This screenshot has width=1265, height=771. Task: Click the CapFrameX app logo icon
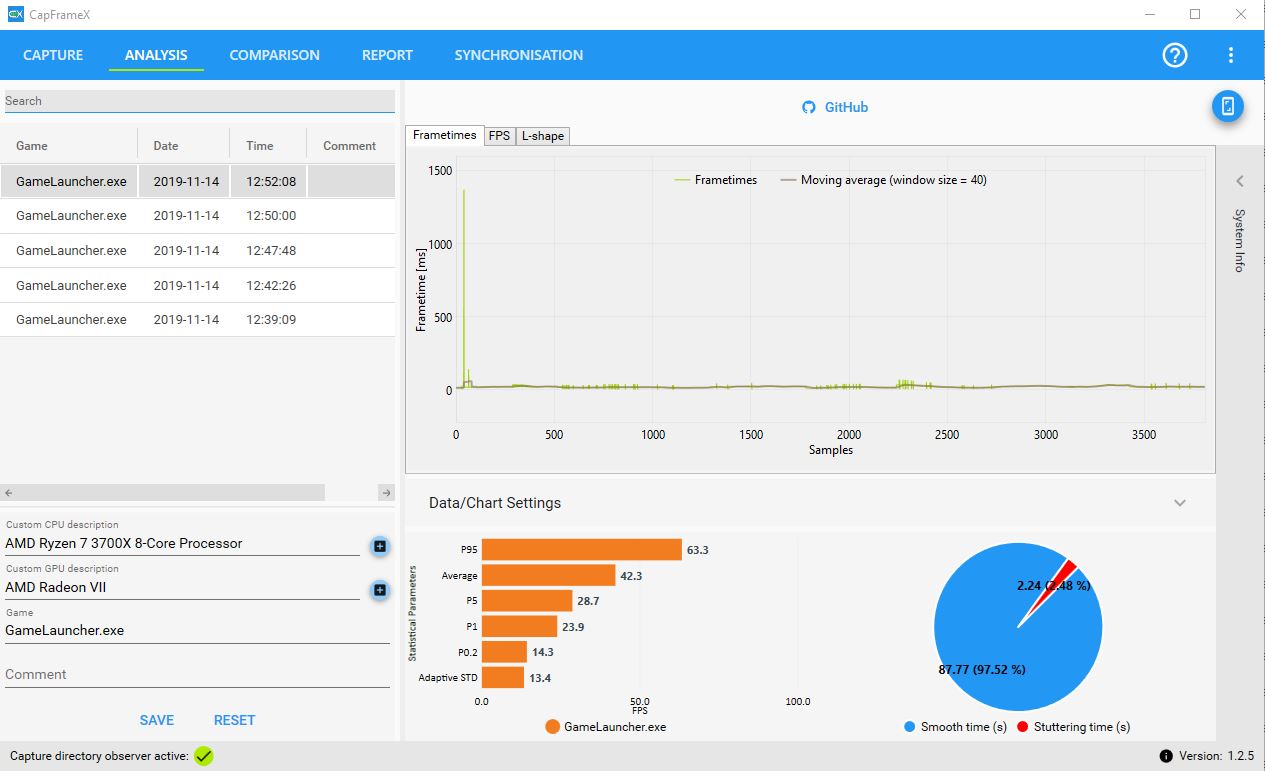pyautogui.click(x=15, y=14)
